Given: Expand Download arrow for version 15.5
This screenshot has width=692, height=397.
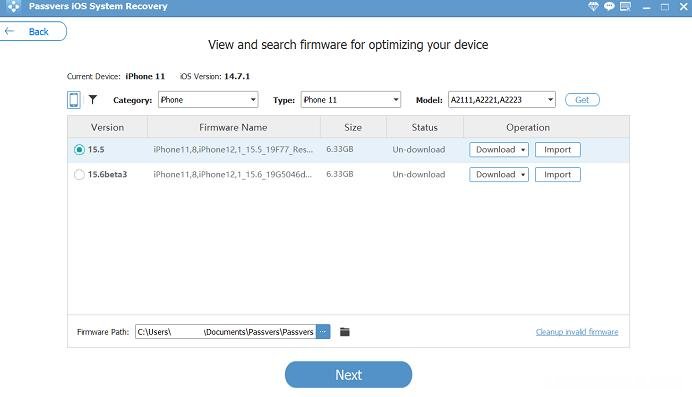Looking at the screenshot, I should tap(523, 150).
